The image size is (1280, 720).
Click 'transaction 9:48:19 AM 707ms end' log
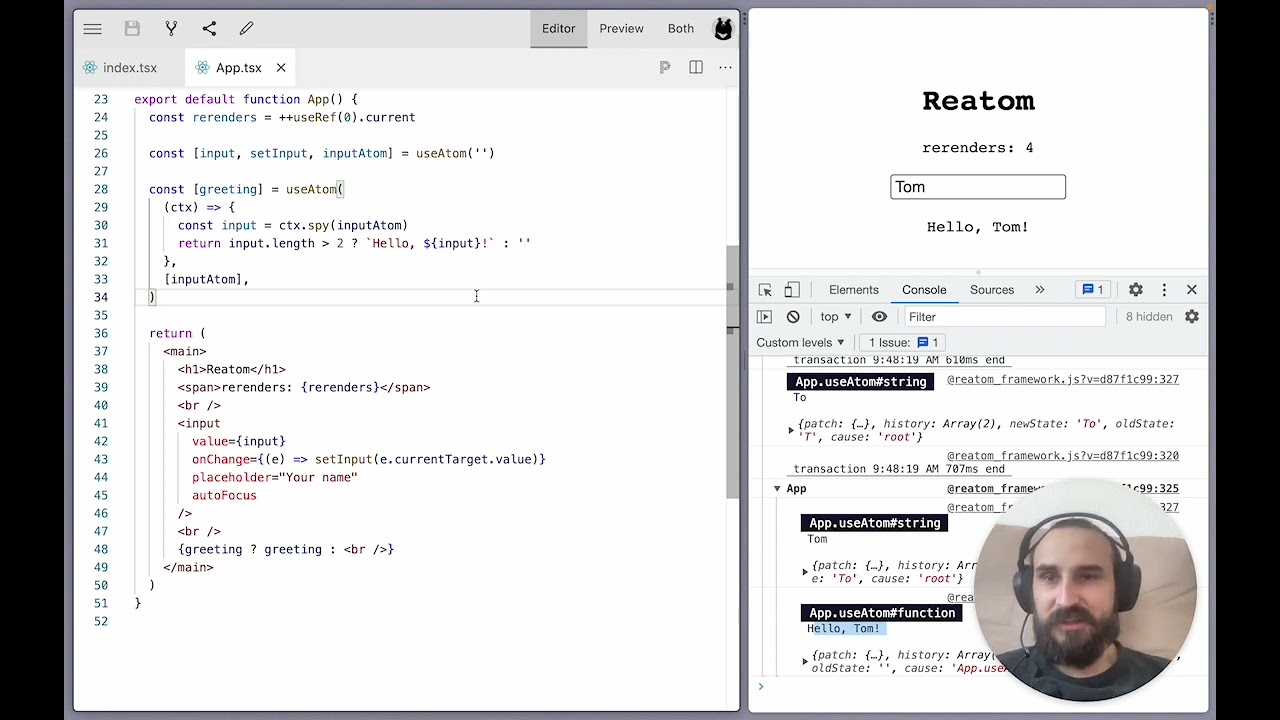899,469
